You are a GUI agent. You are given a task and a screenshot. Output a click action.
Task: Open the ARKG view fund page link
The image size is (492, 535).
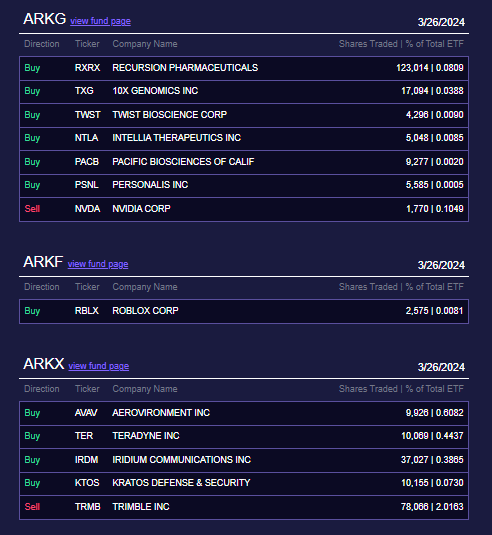pyautogui.click(x=100, y=21)
